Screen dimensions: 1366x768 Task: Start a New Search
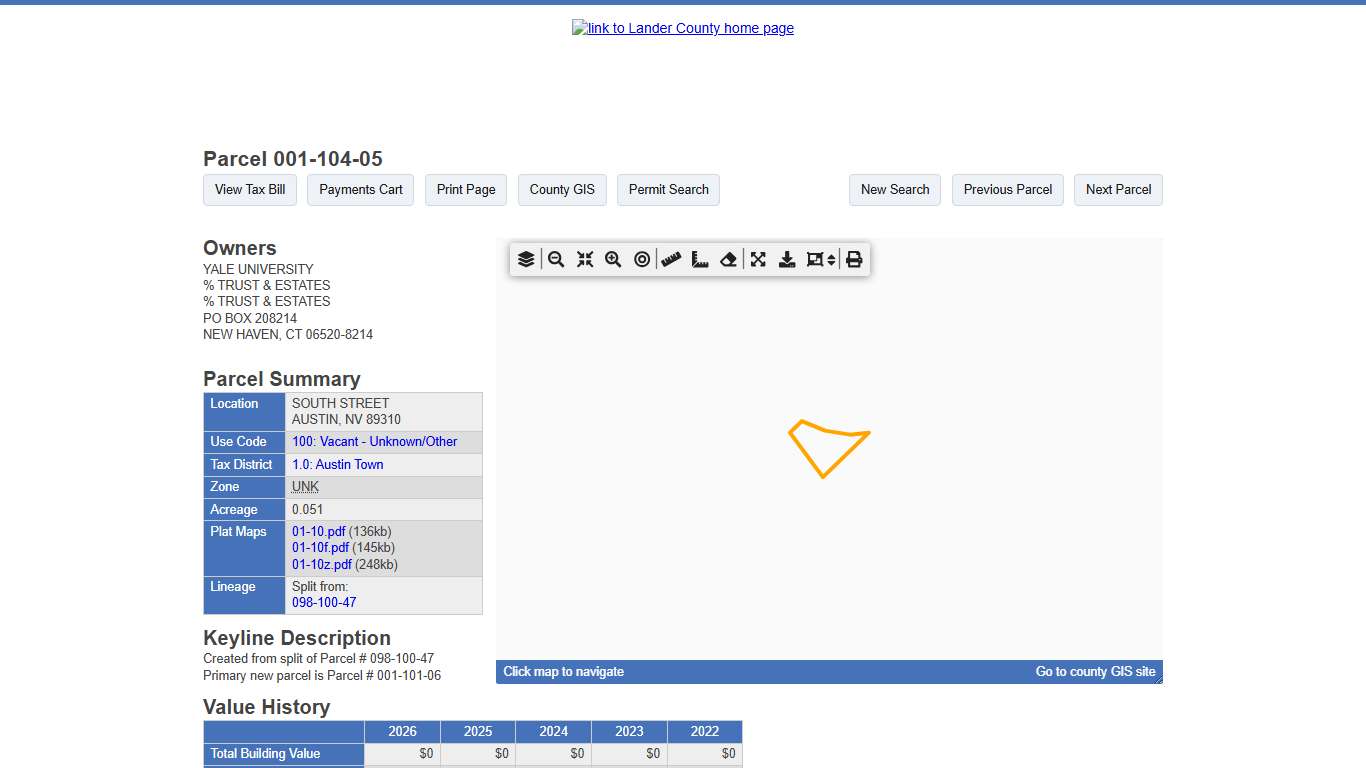[x=895, y=190]
